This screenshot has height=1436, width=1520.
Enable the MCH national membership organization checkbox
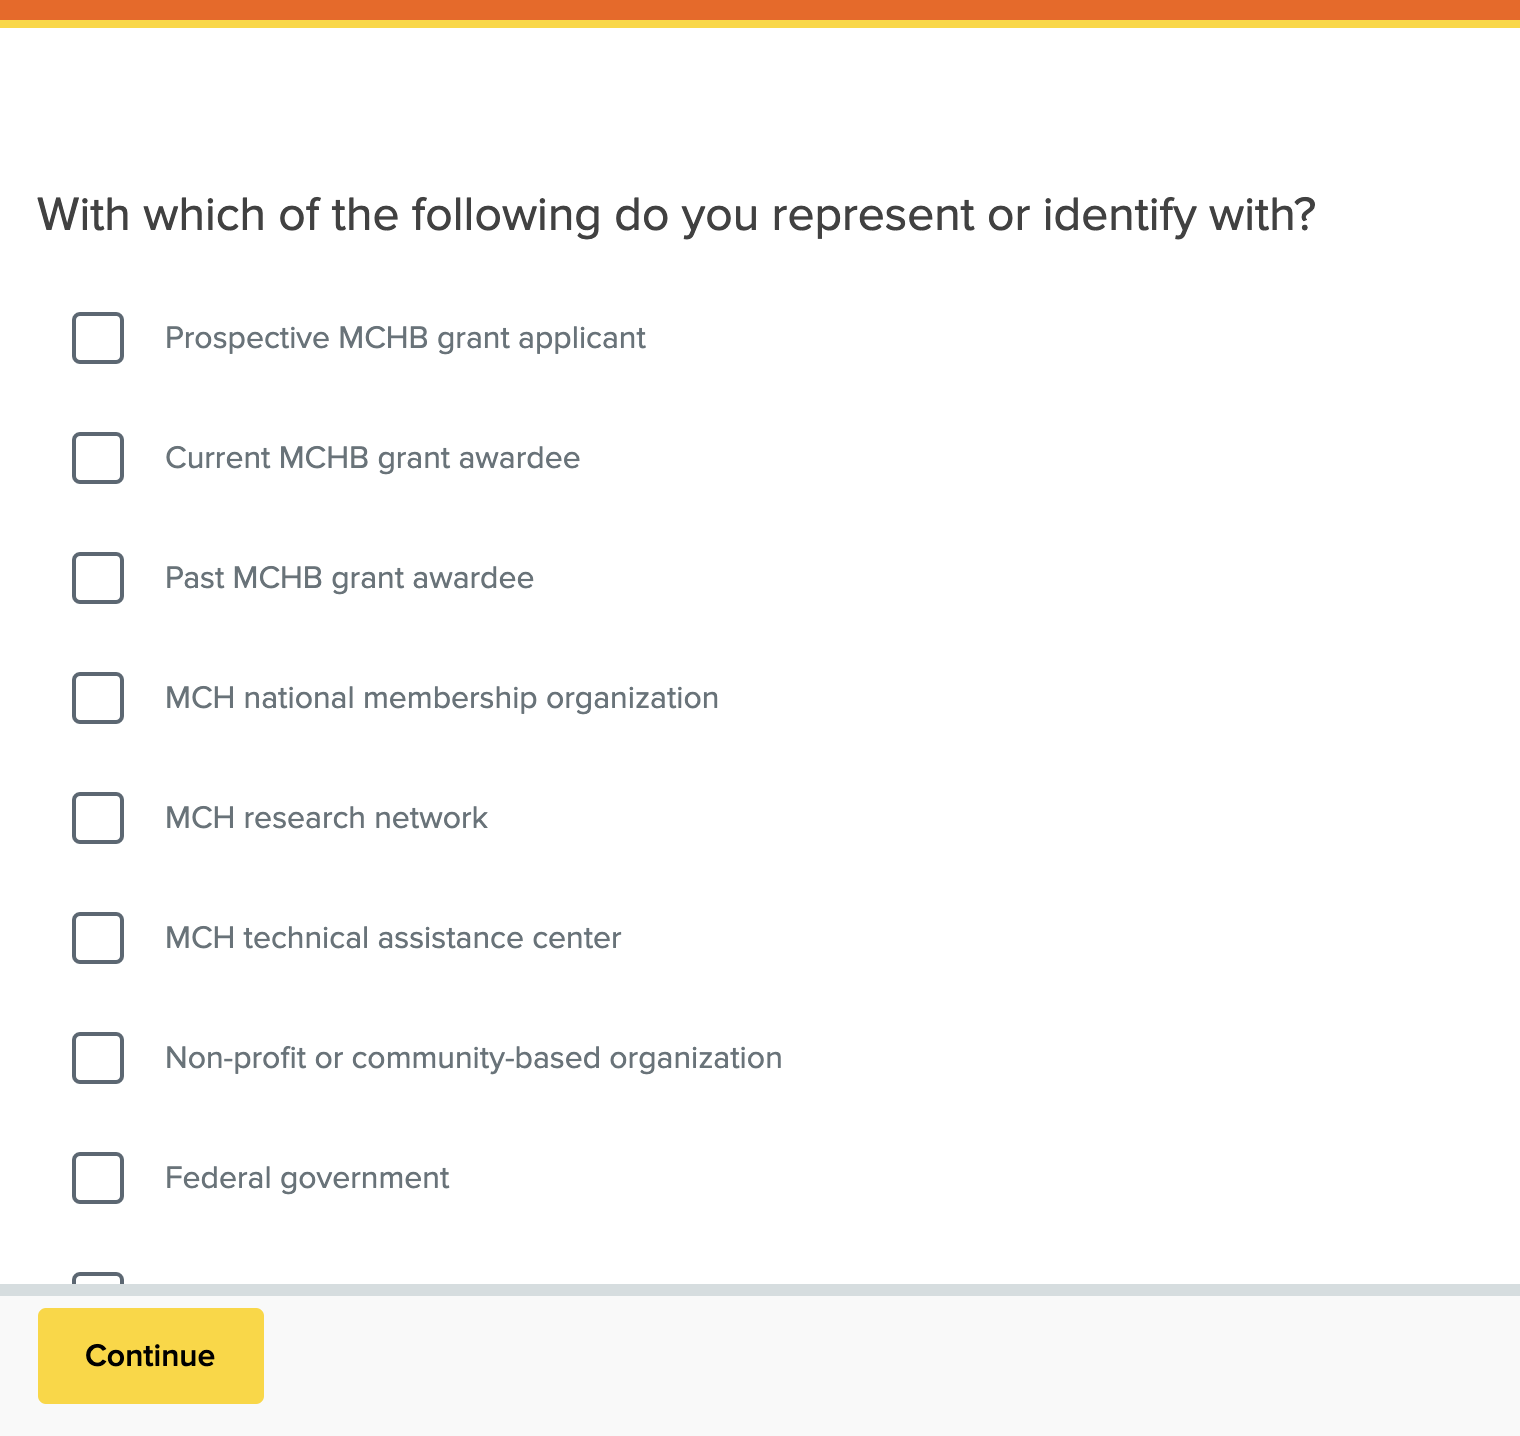point(98,698)
